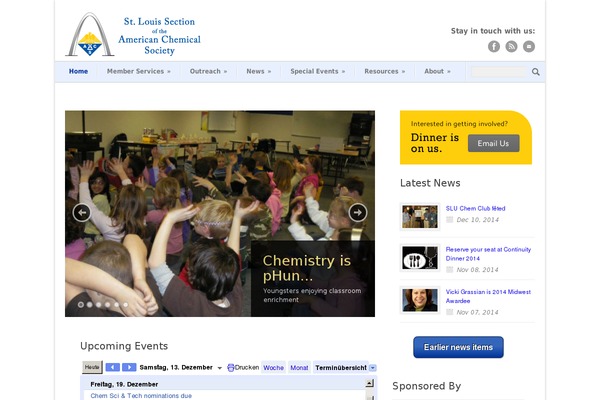Click the Samstag, 13. Dezember date label
600x400 pixels.
176,367
